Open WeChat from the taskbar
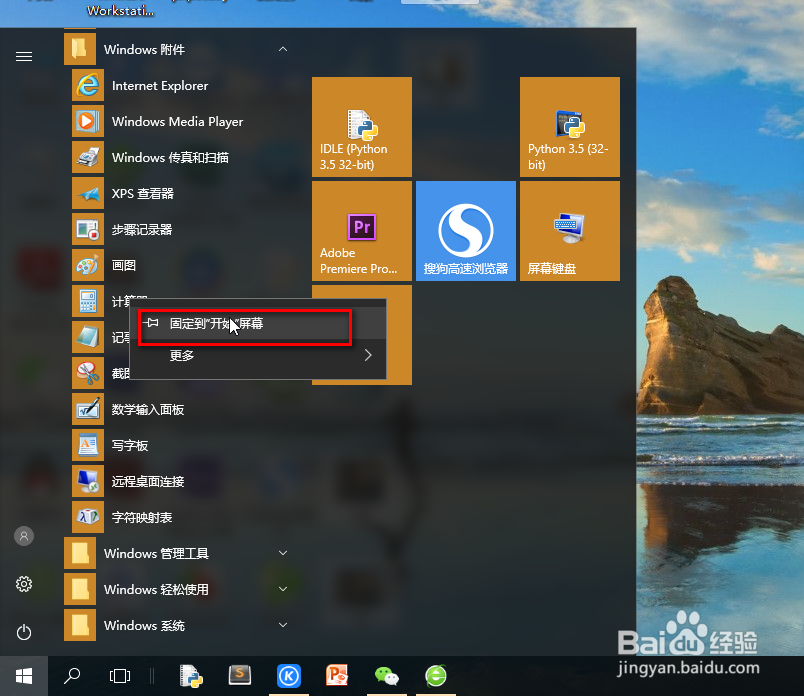This screenshot has width=804, height=696. 386,676
